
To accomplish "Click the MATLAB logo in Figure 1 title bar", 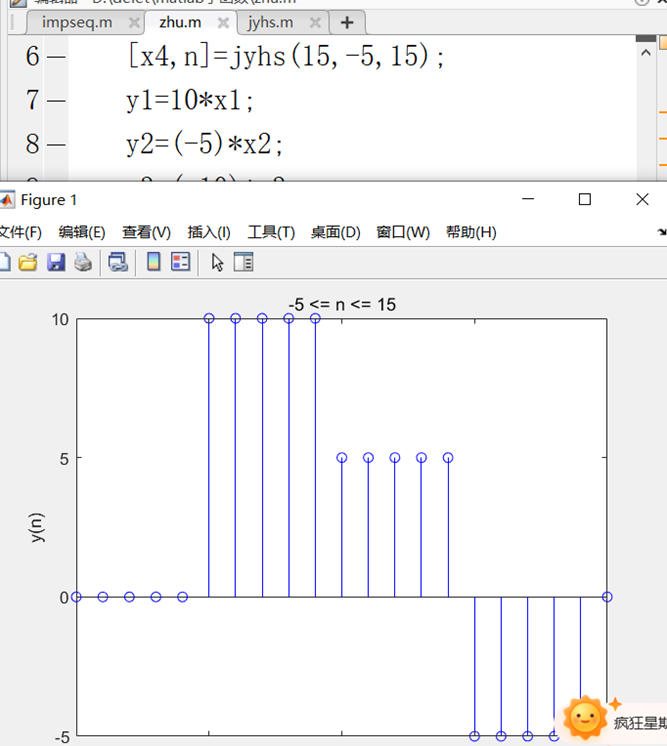I will [x=7, y=200].
